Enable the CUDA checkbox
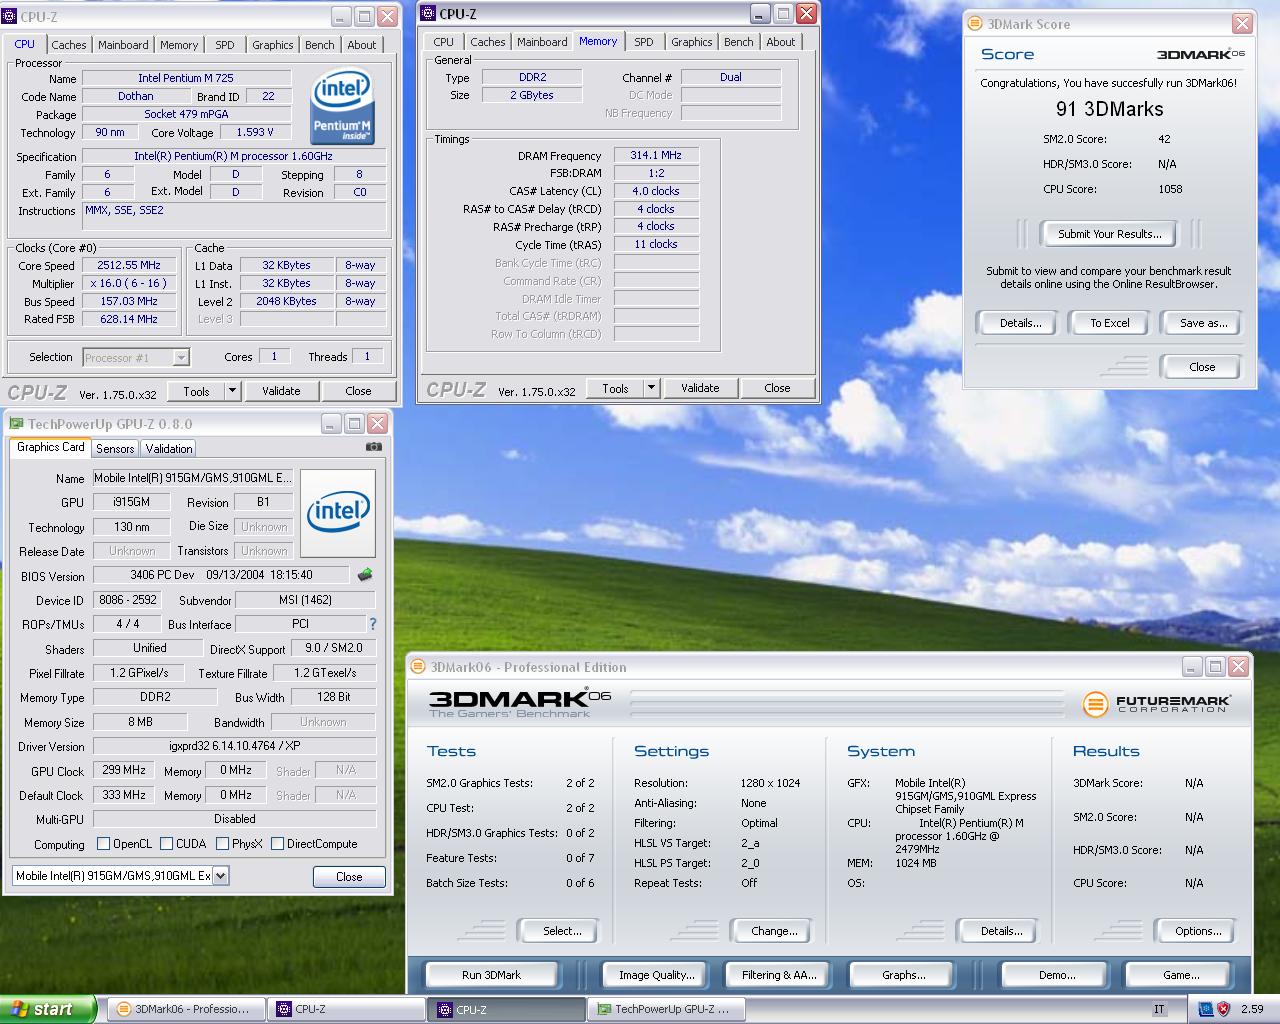Screen dimensions: 1280x1024 (x=166, y=844)
